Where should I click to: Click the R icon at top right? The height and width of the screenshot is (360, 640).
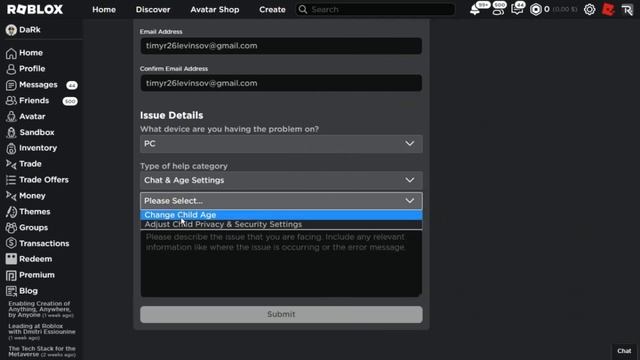point(627,10)
